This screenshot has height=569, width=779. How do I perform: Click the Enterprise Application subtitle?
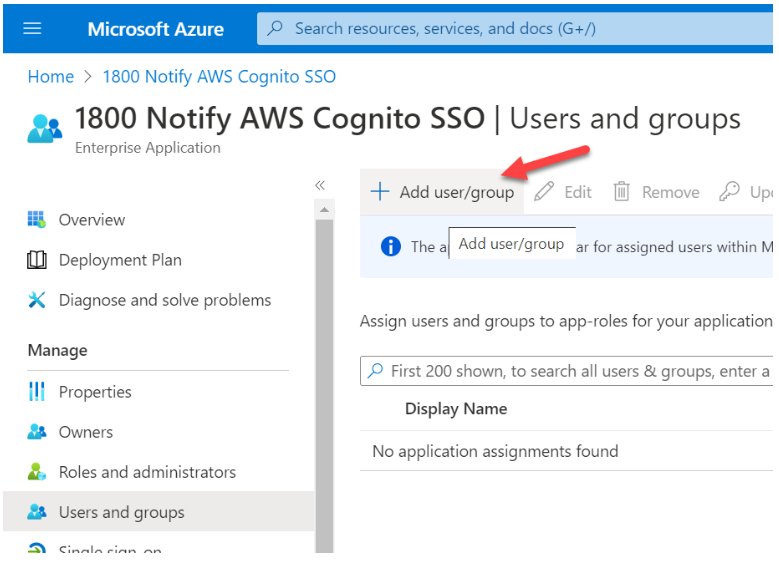coord(148,148)
